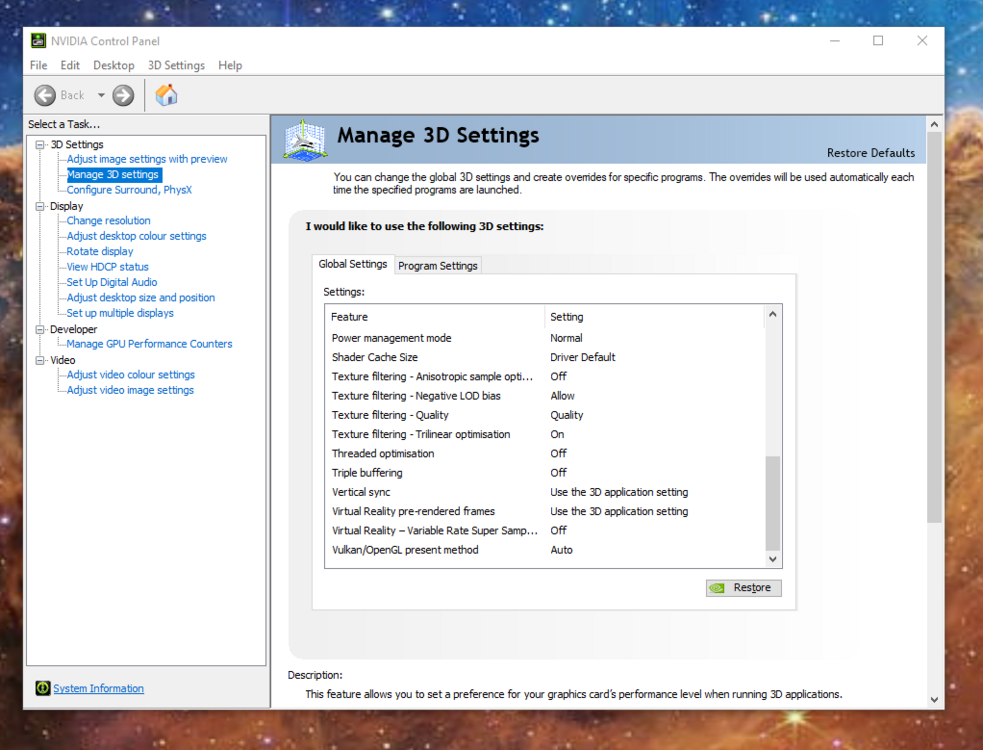This screenshot has width=983, height=750.
Task: Click the Back arrow icon
Action: coord(45,95)
